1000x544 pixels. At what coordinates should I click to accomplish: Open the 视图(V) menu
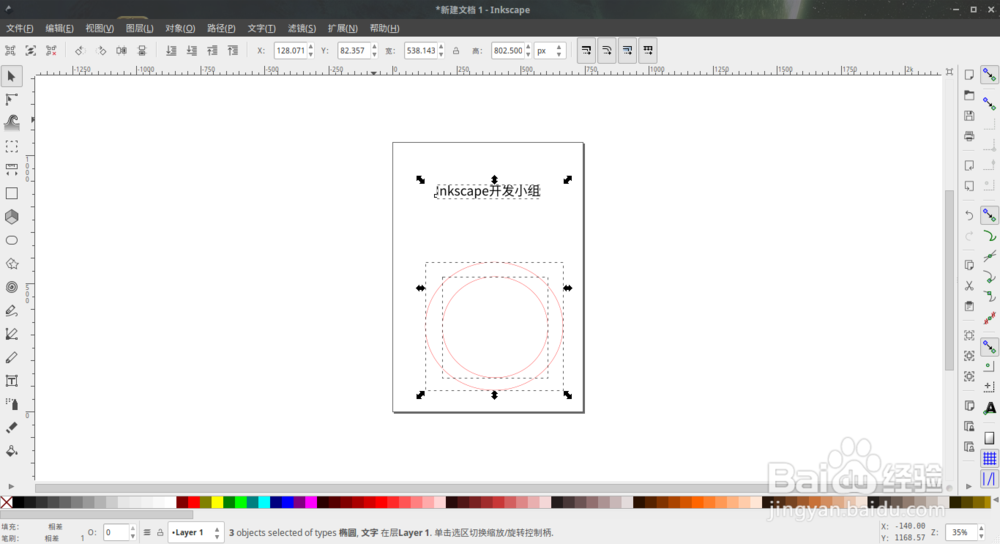(x=99, y=28)
